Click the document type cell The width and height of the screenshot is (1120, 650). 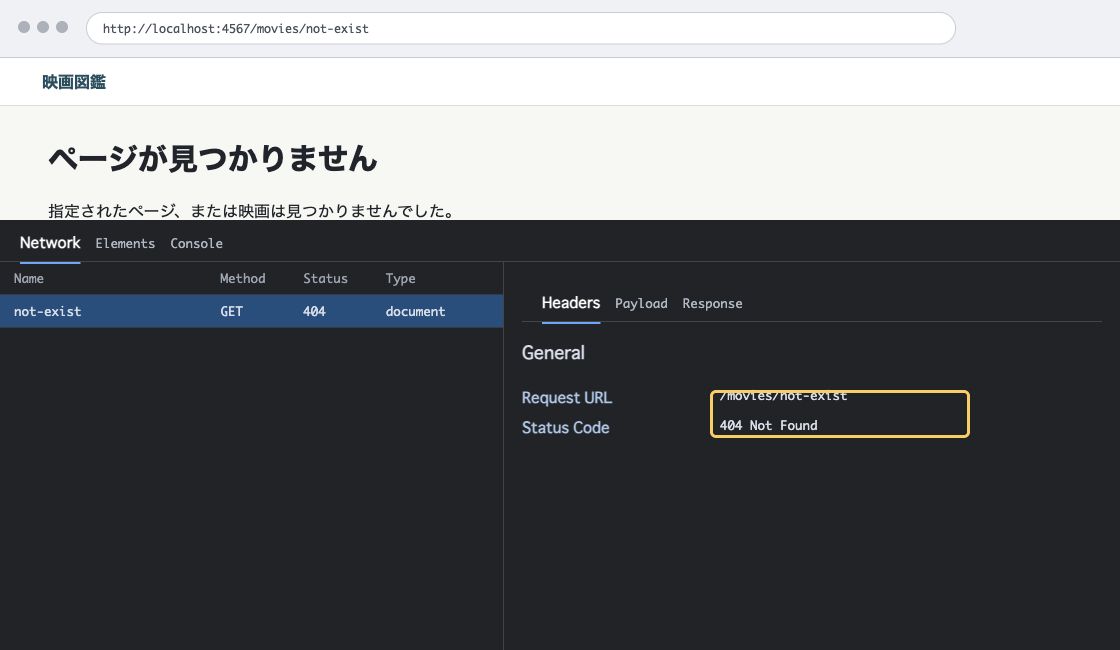click(415, 311)
